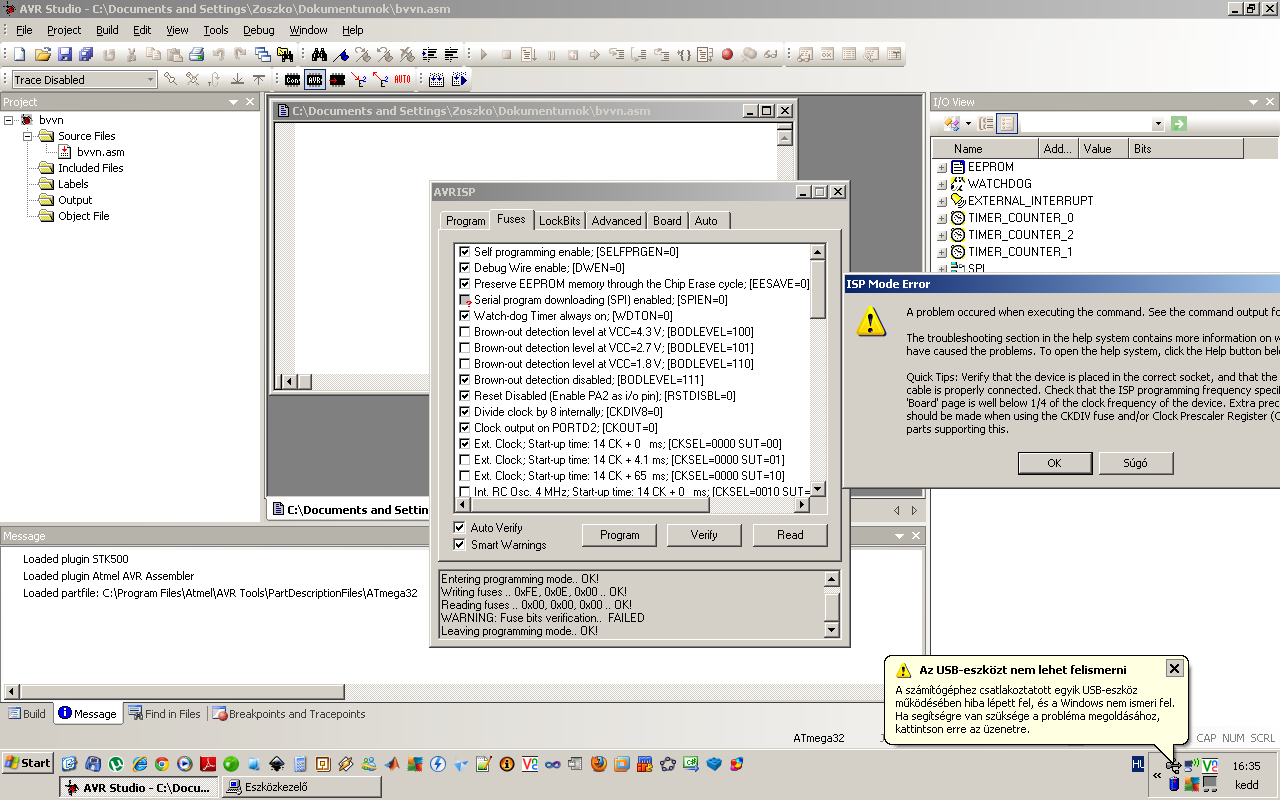
Task: Click the Program button in Fuses tab
Action: point(620,535)
